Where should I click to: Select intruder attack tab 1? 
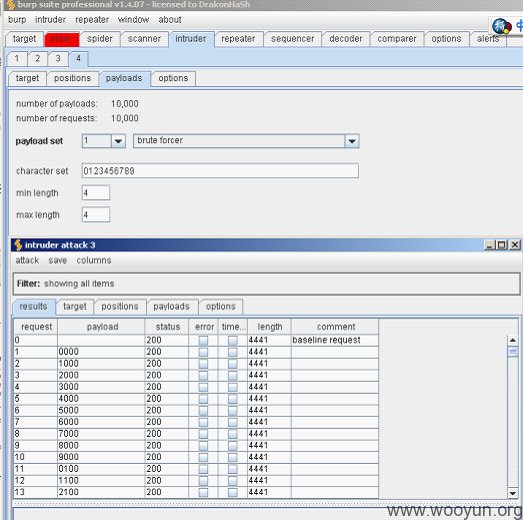tap(17, 59)
